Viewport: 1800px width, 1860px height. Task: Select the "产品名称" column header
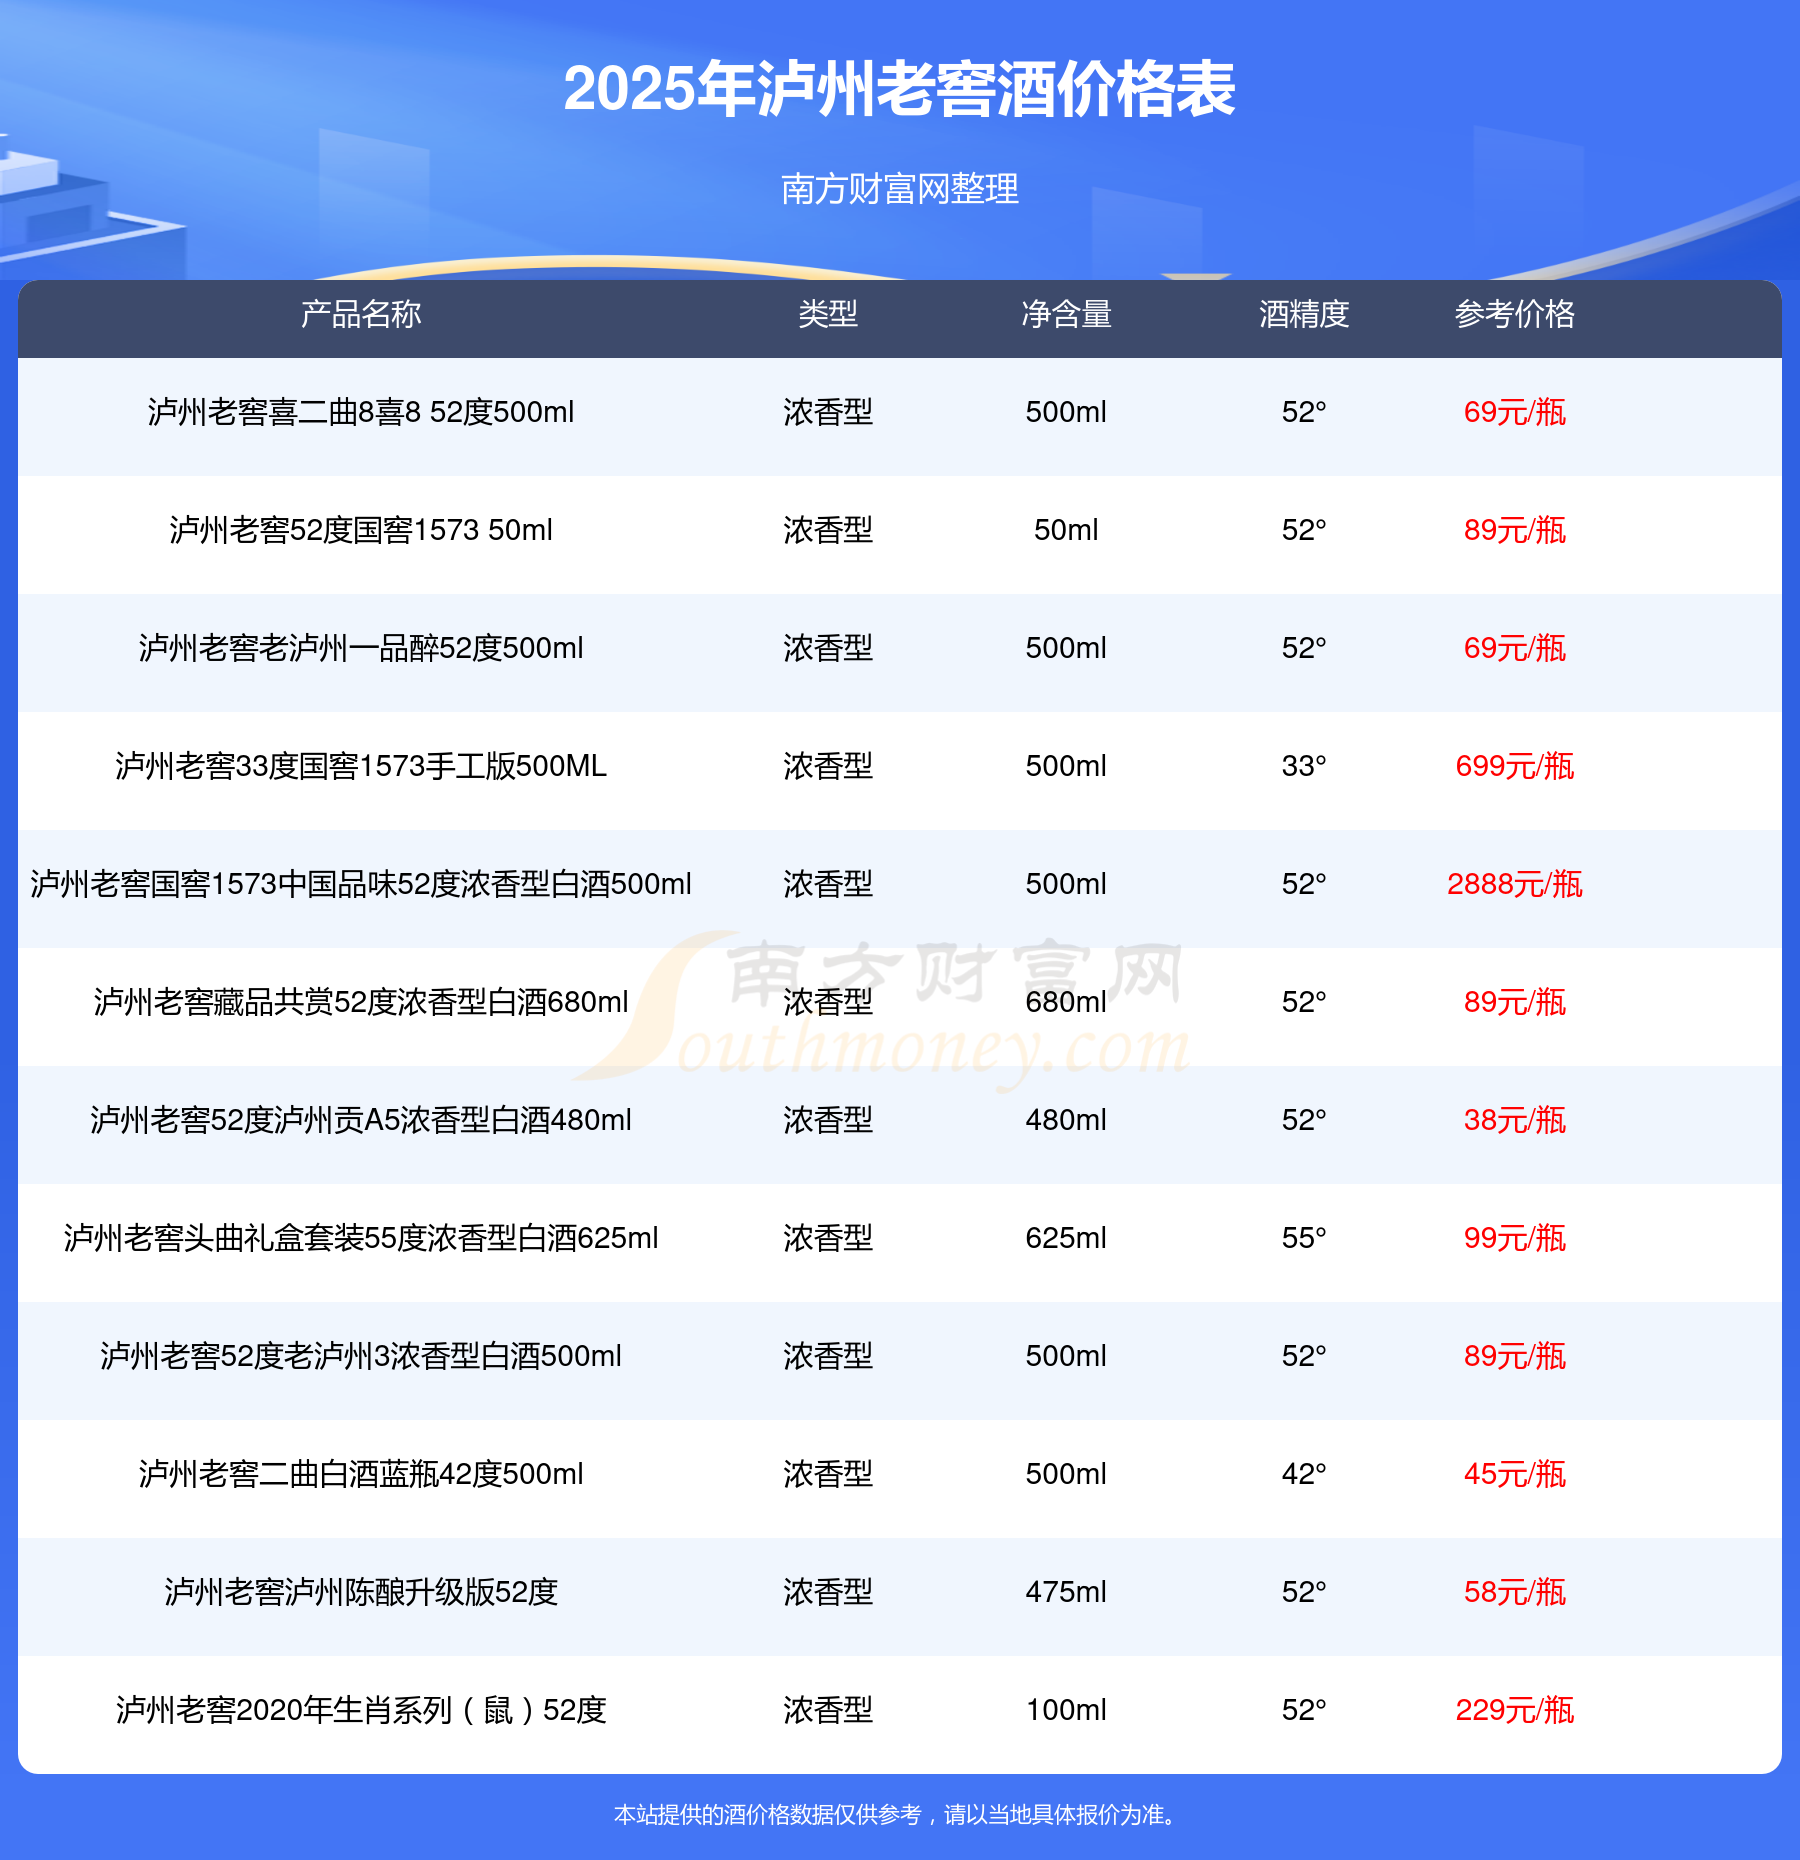point(361,314)
